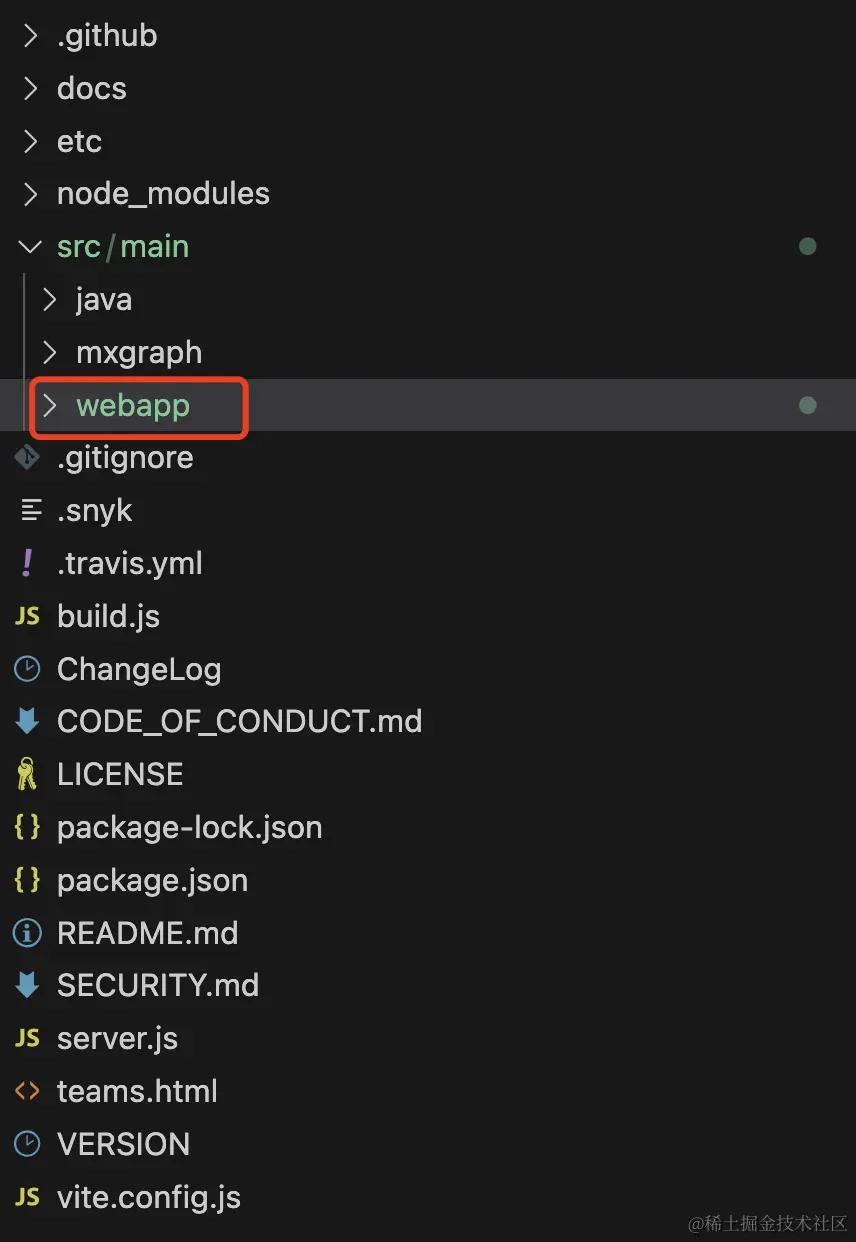Click the HTML brackets icon beside teams.html
The height and width of the screenshot is (1242, 856).
[x=27, y=1091]
